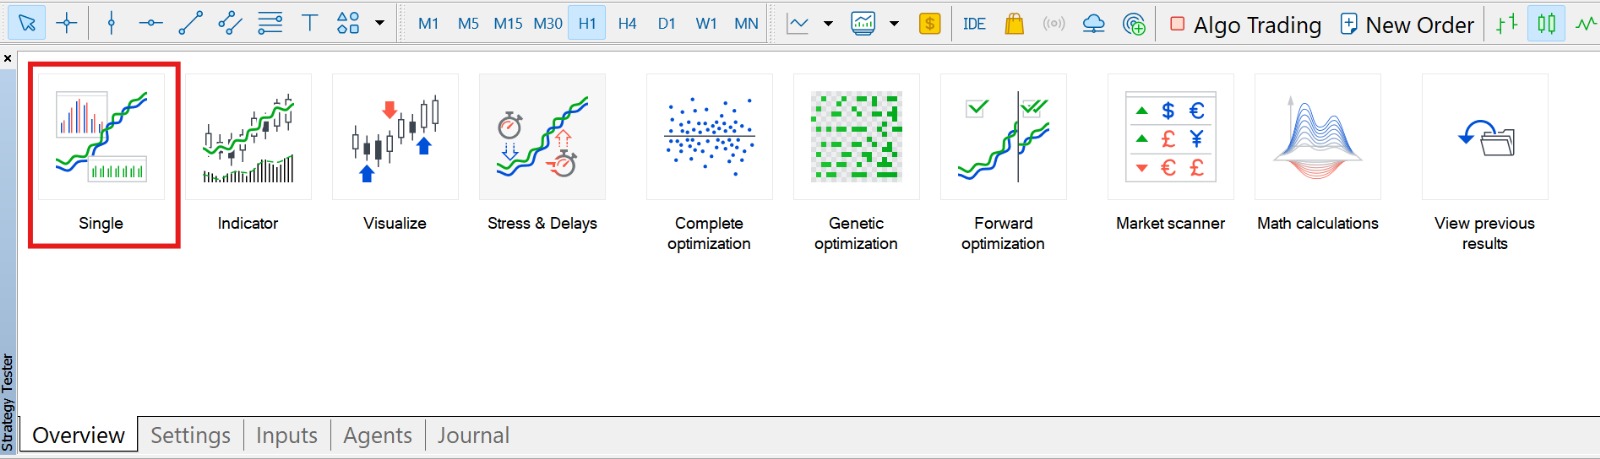
Task: Set the timeframe to H4
Action: point(627,23)
